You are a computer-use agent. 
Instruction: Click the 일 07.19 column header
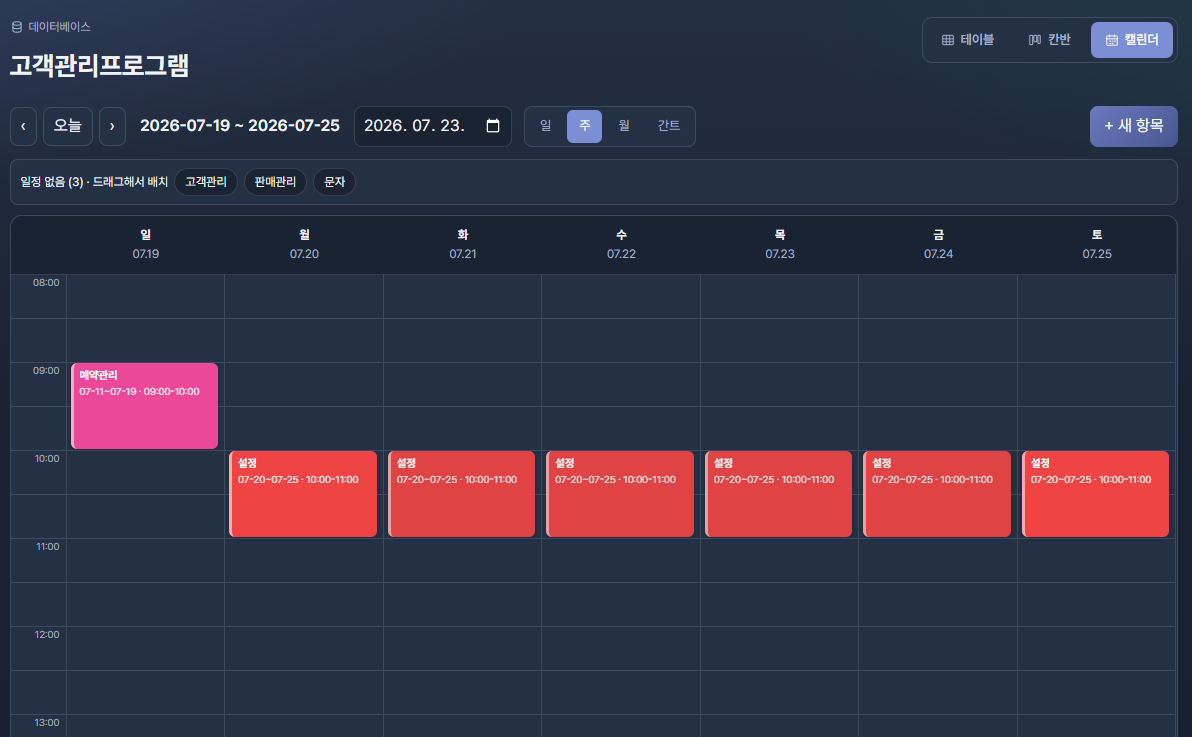[x=146, y=244]
